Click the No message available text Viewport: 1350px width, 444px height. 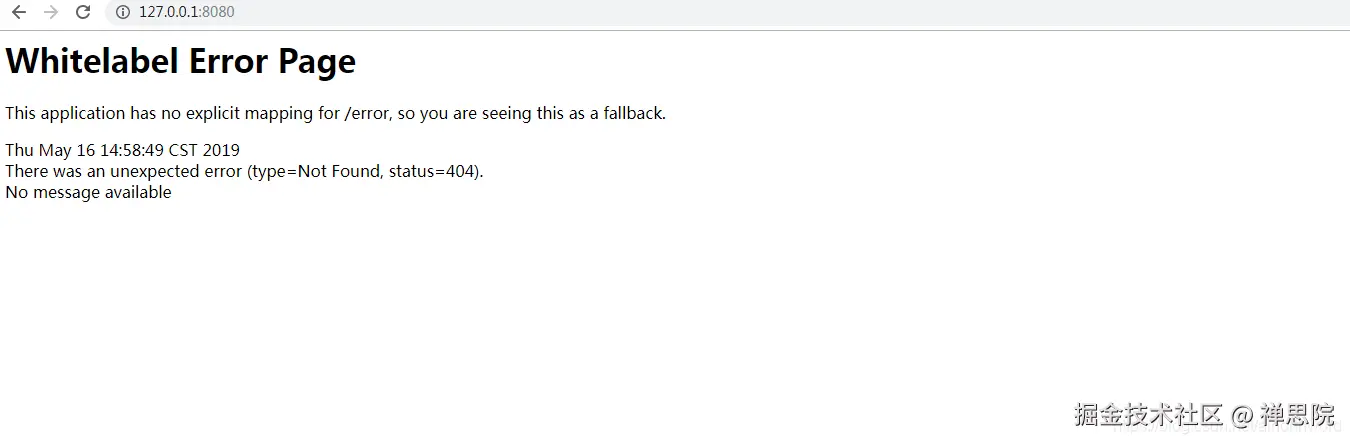point(88,193)
